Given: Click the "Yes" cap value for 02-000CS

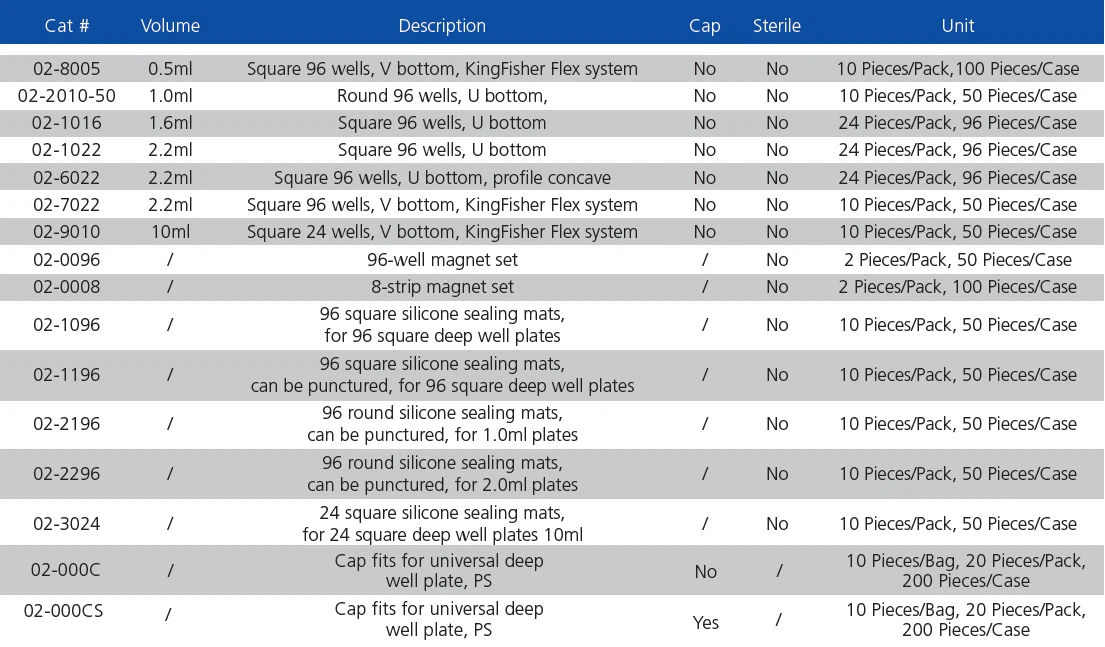Looking at the screenshot, I should (x=705, y=622).
